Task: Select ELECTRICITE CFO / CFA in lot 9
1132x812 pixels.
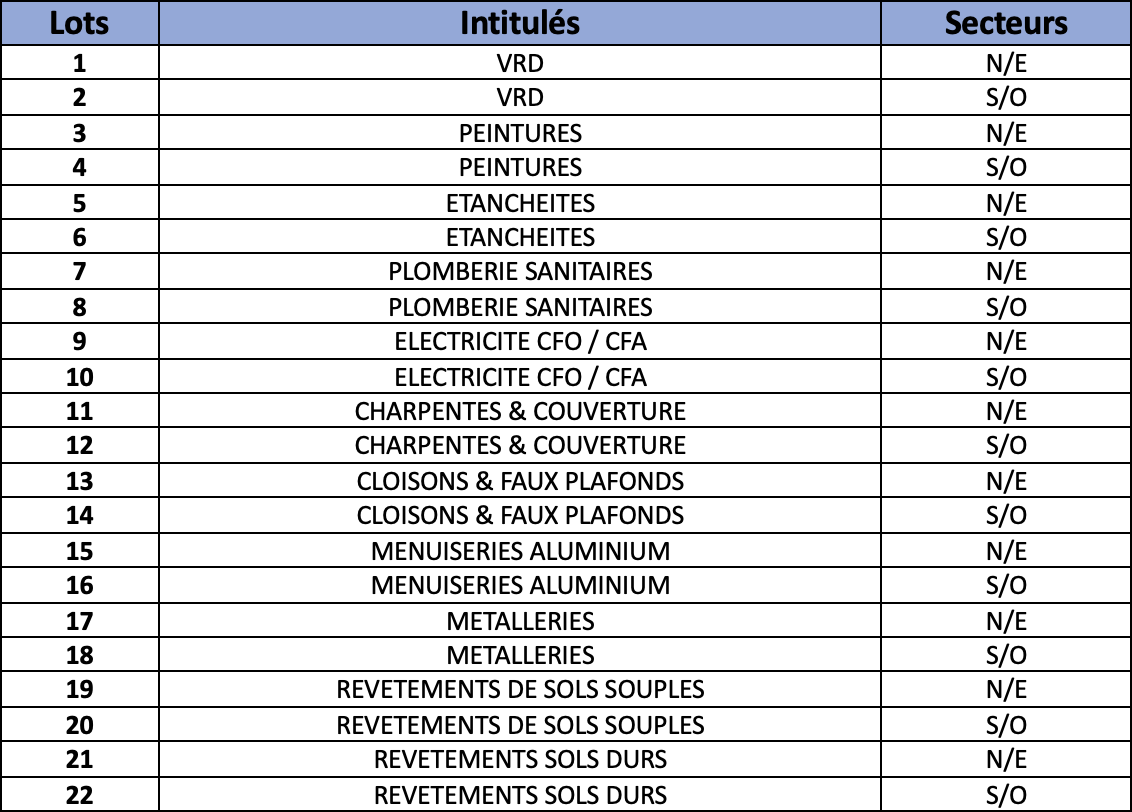Action: tap(520, 341)
